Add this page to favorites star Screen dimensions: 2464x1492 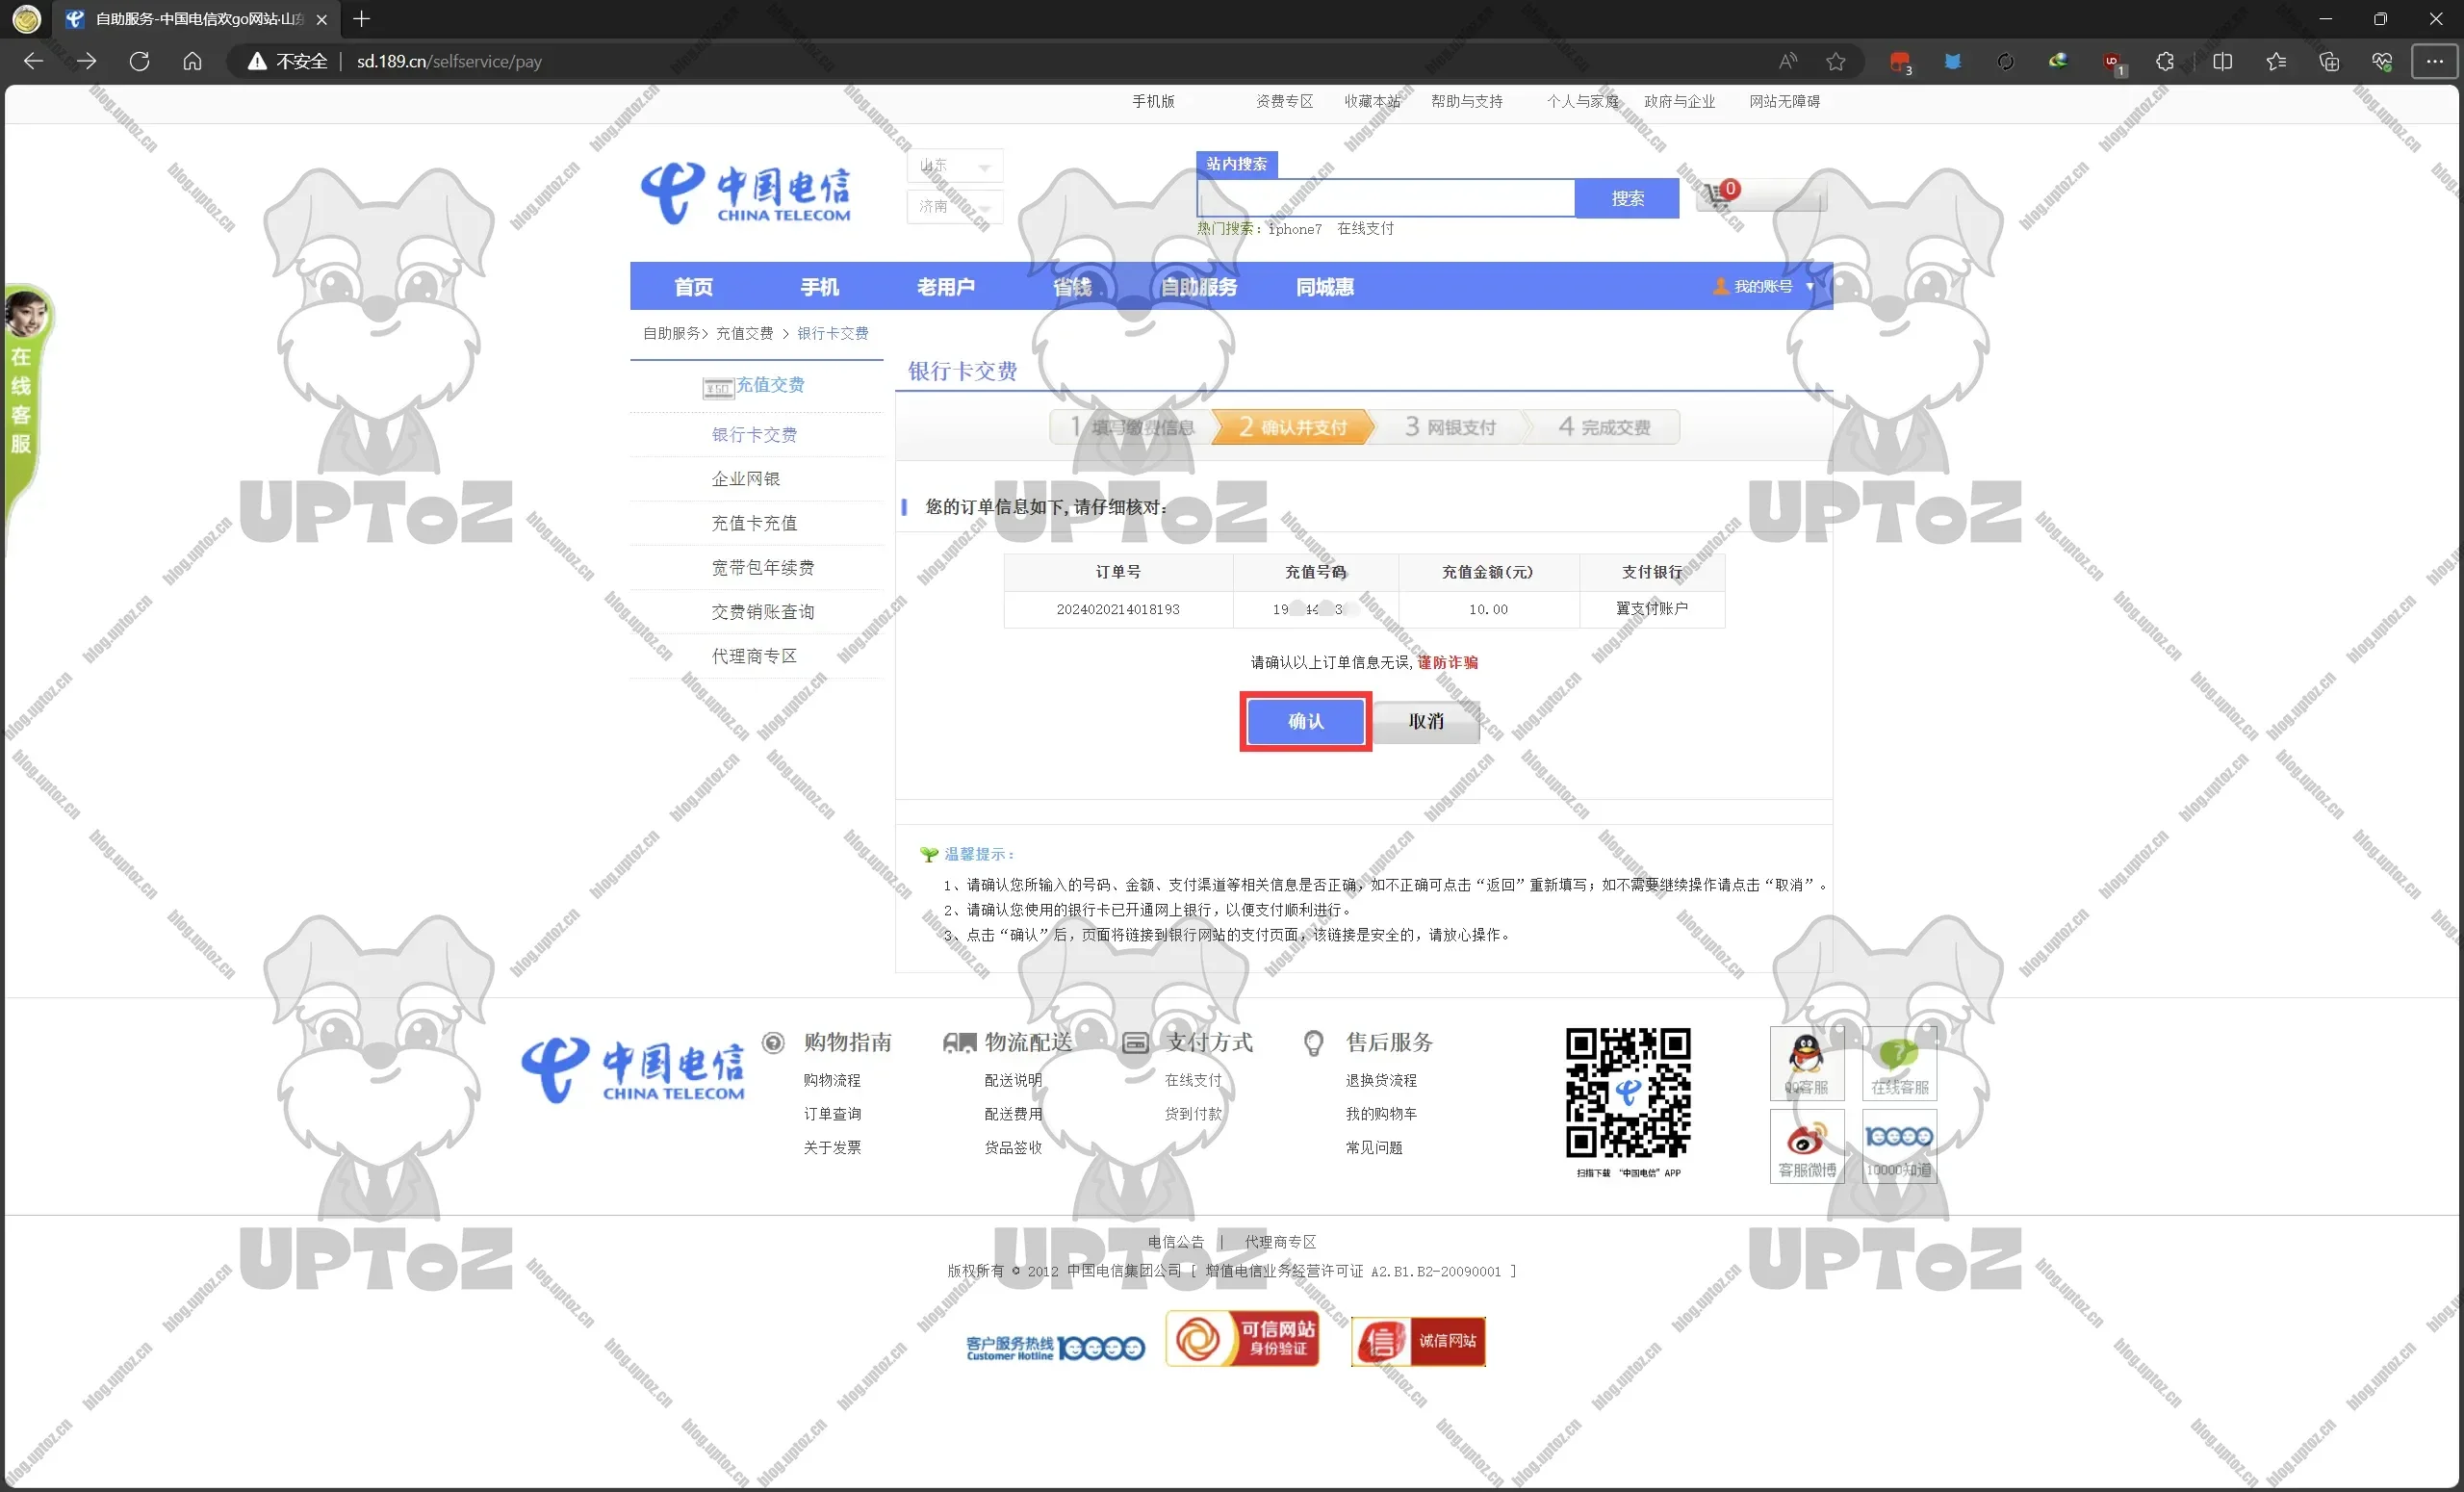1835,61
